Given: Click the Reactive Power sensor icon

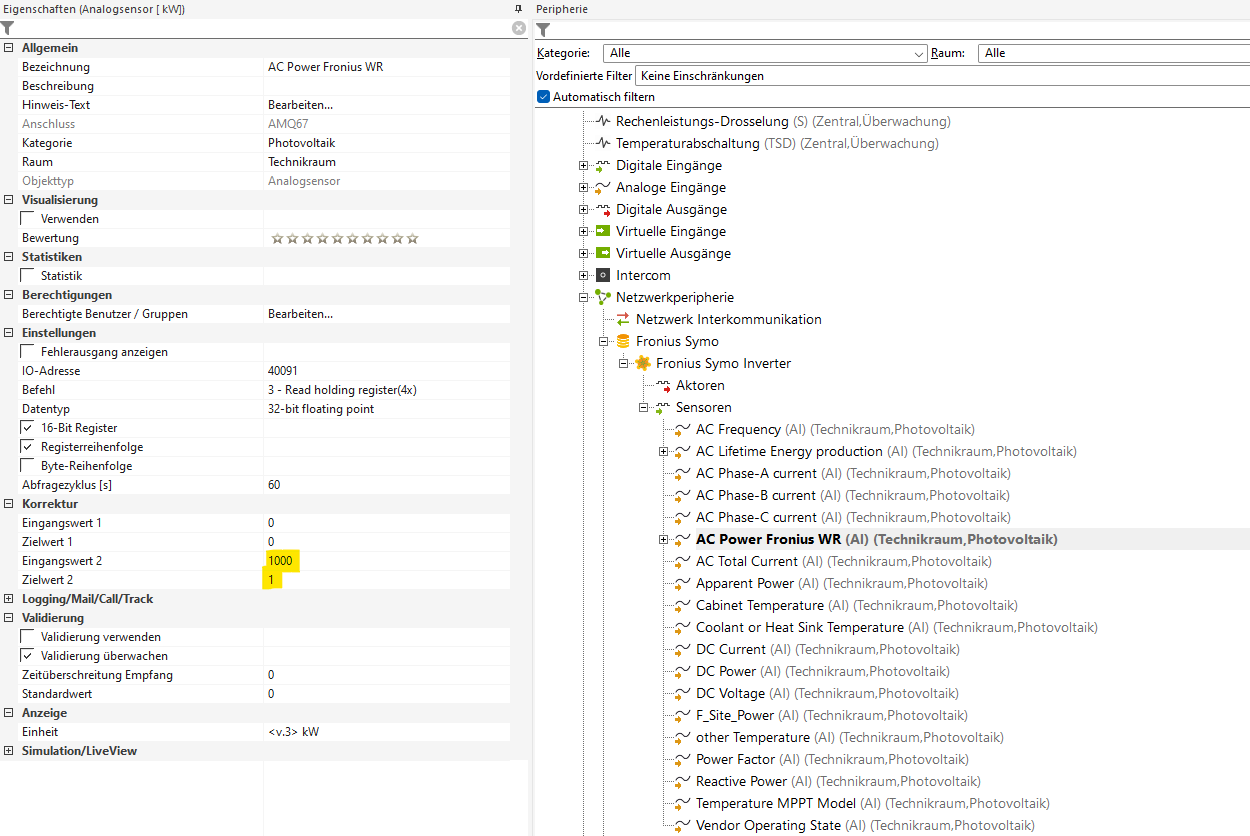Looking at the screenshot, I should pos(683,781).
